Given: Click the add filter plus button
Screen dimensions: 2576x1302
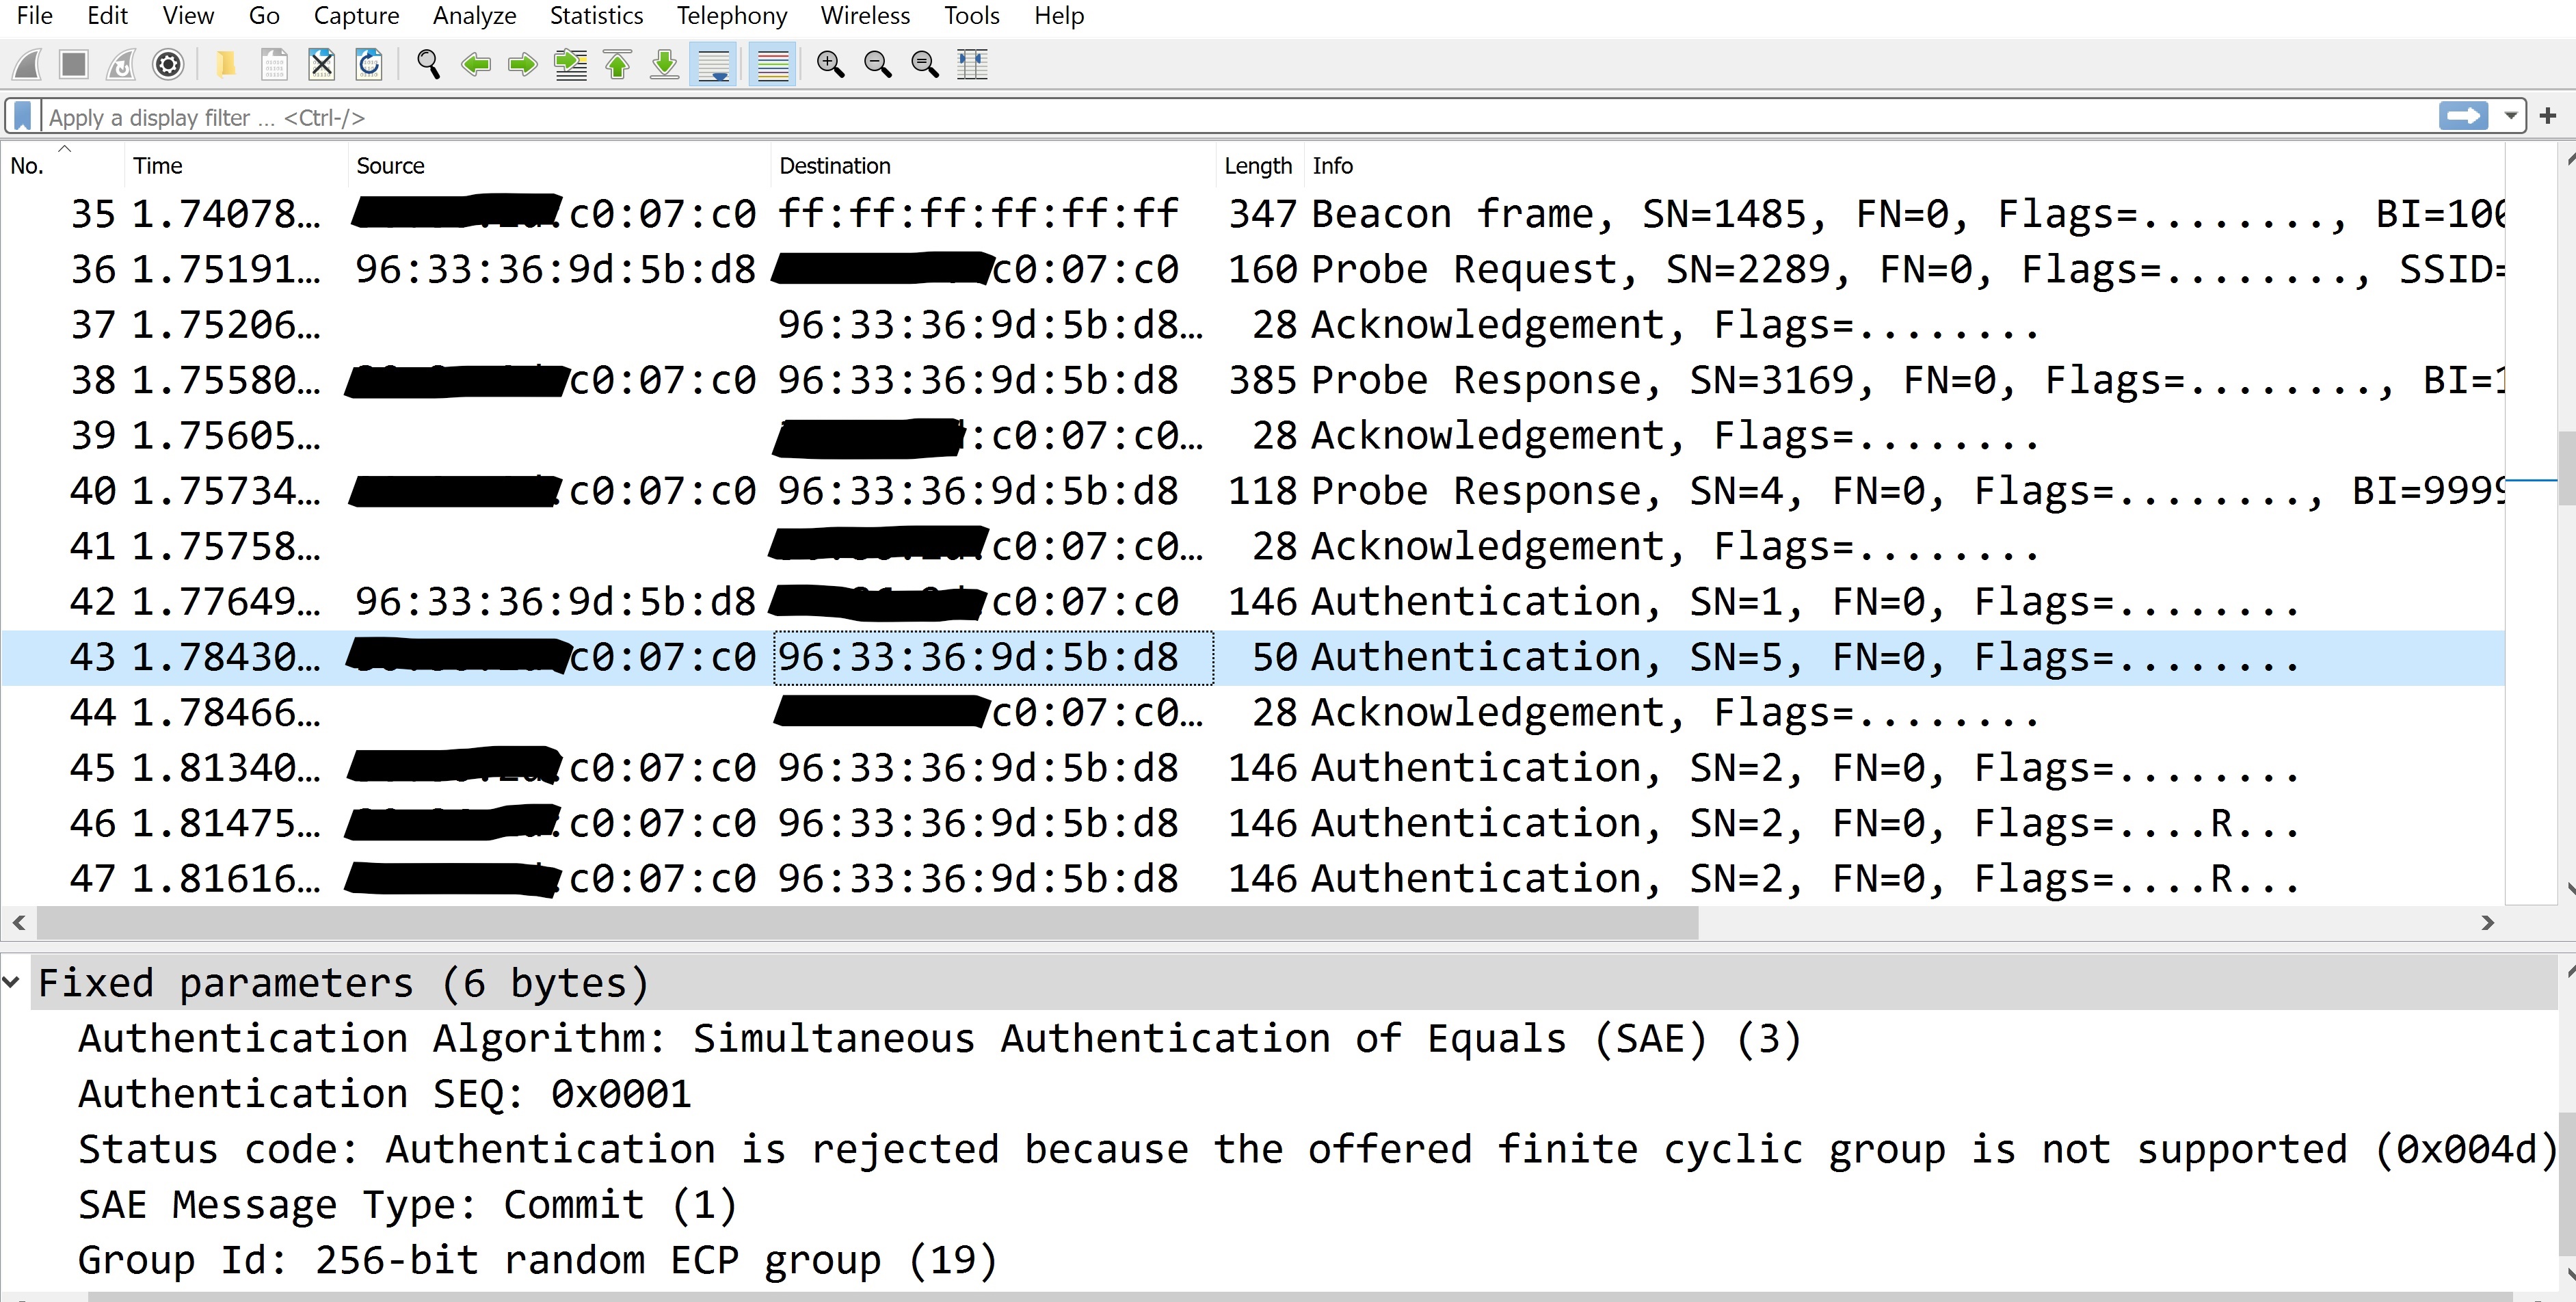Looking at the screenshot, I should [x=2548, y=117].
